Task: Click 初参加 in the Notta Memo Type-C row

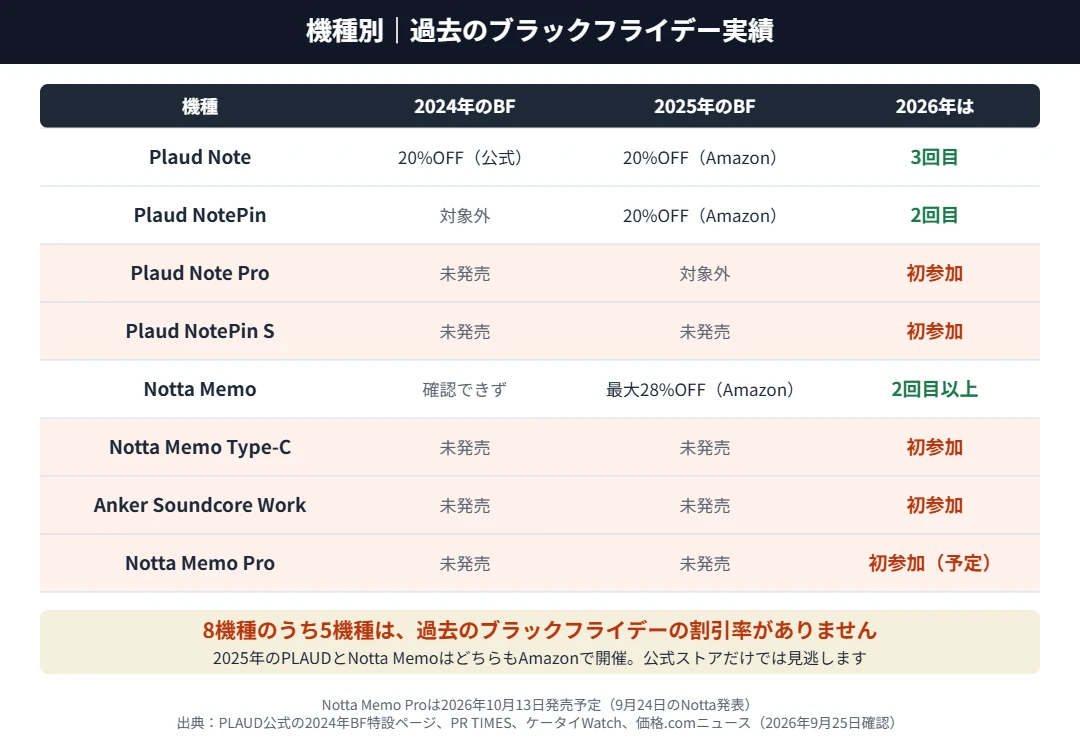Action: (x=935, y=447)
